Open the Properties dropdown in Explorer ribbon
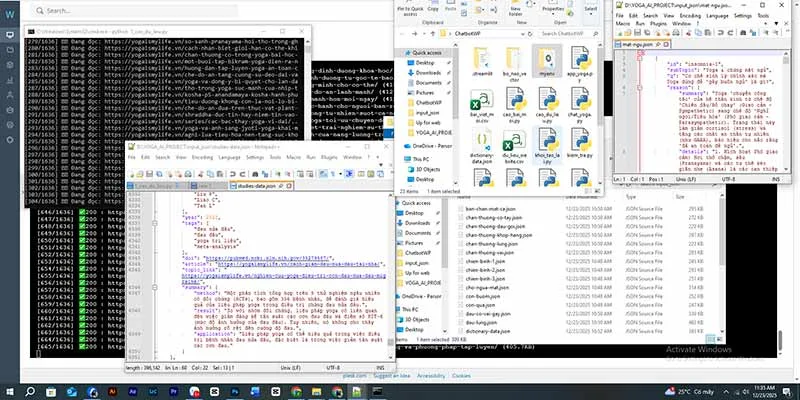Screen dimensions: 800x400 [553, 12]
